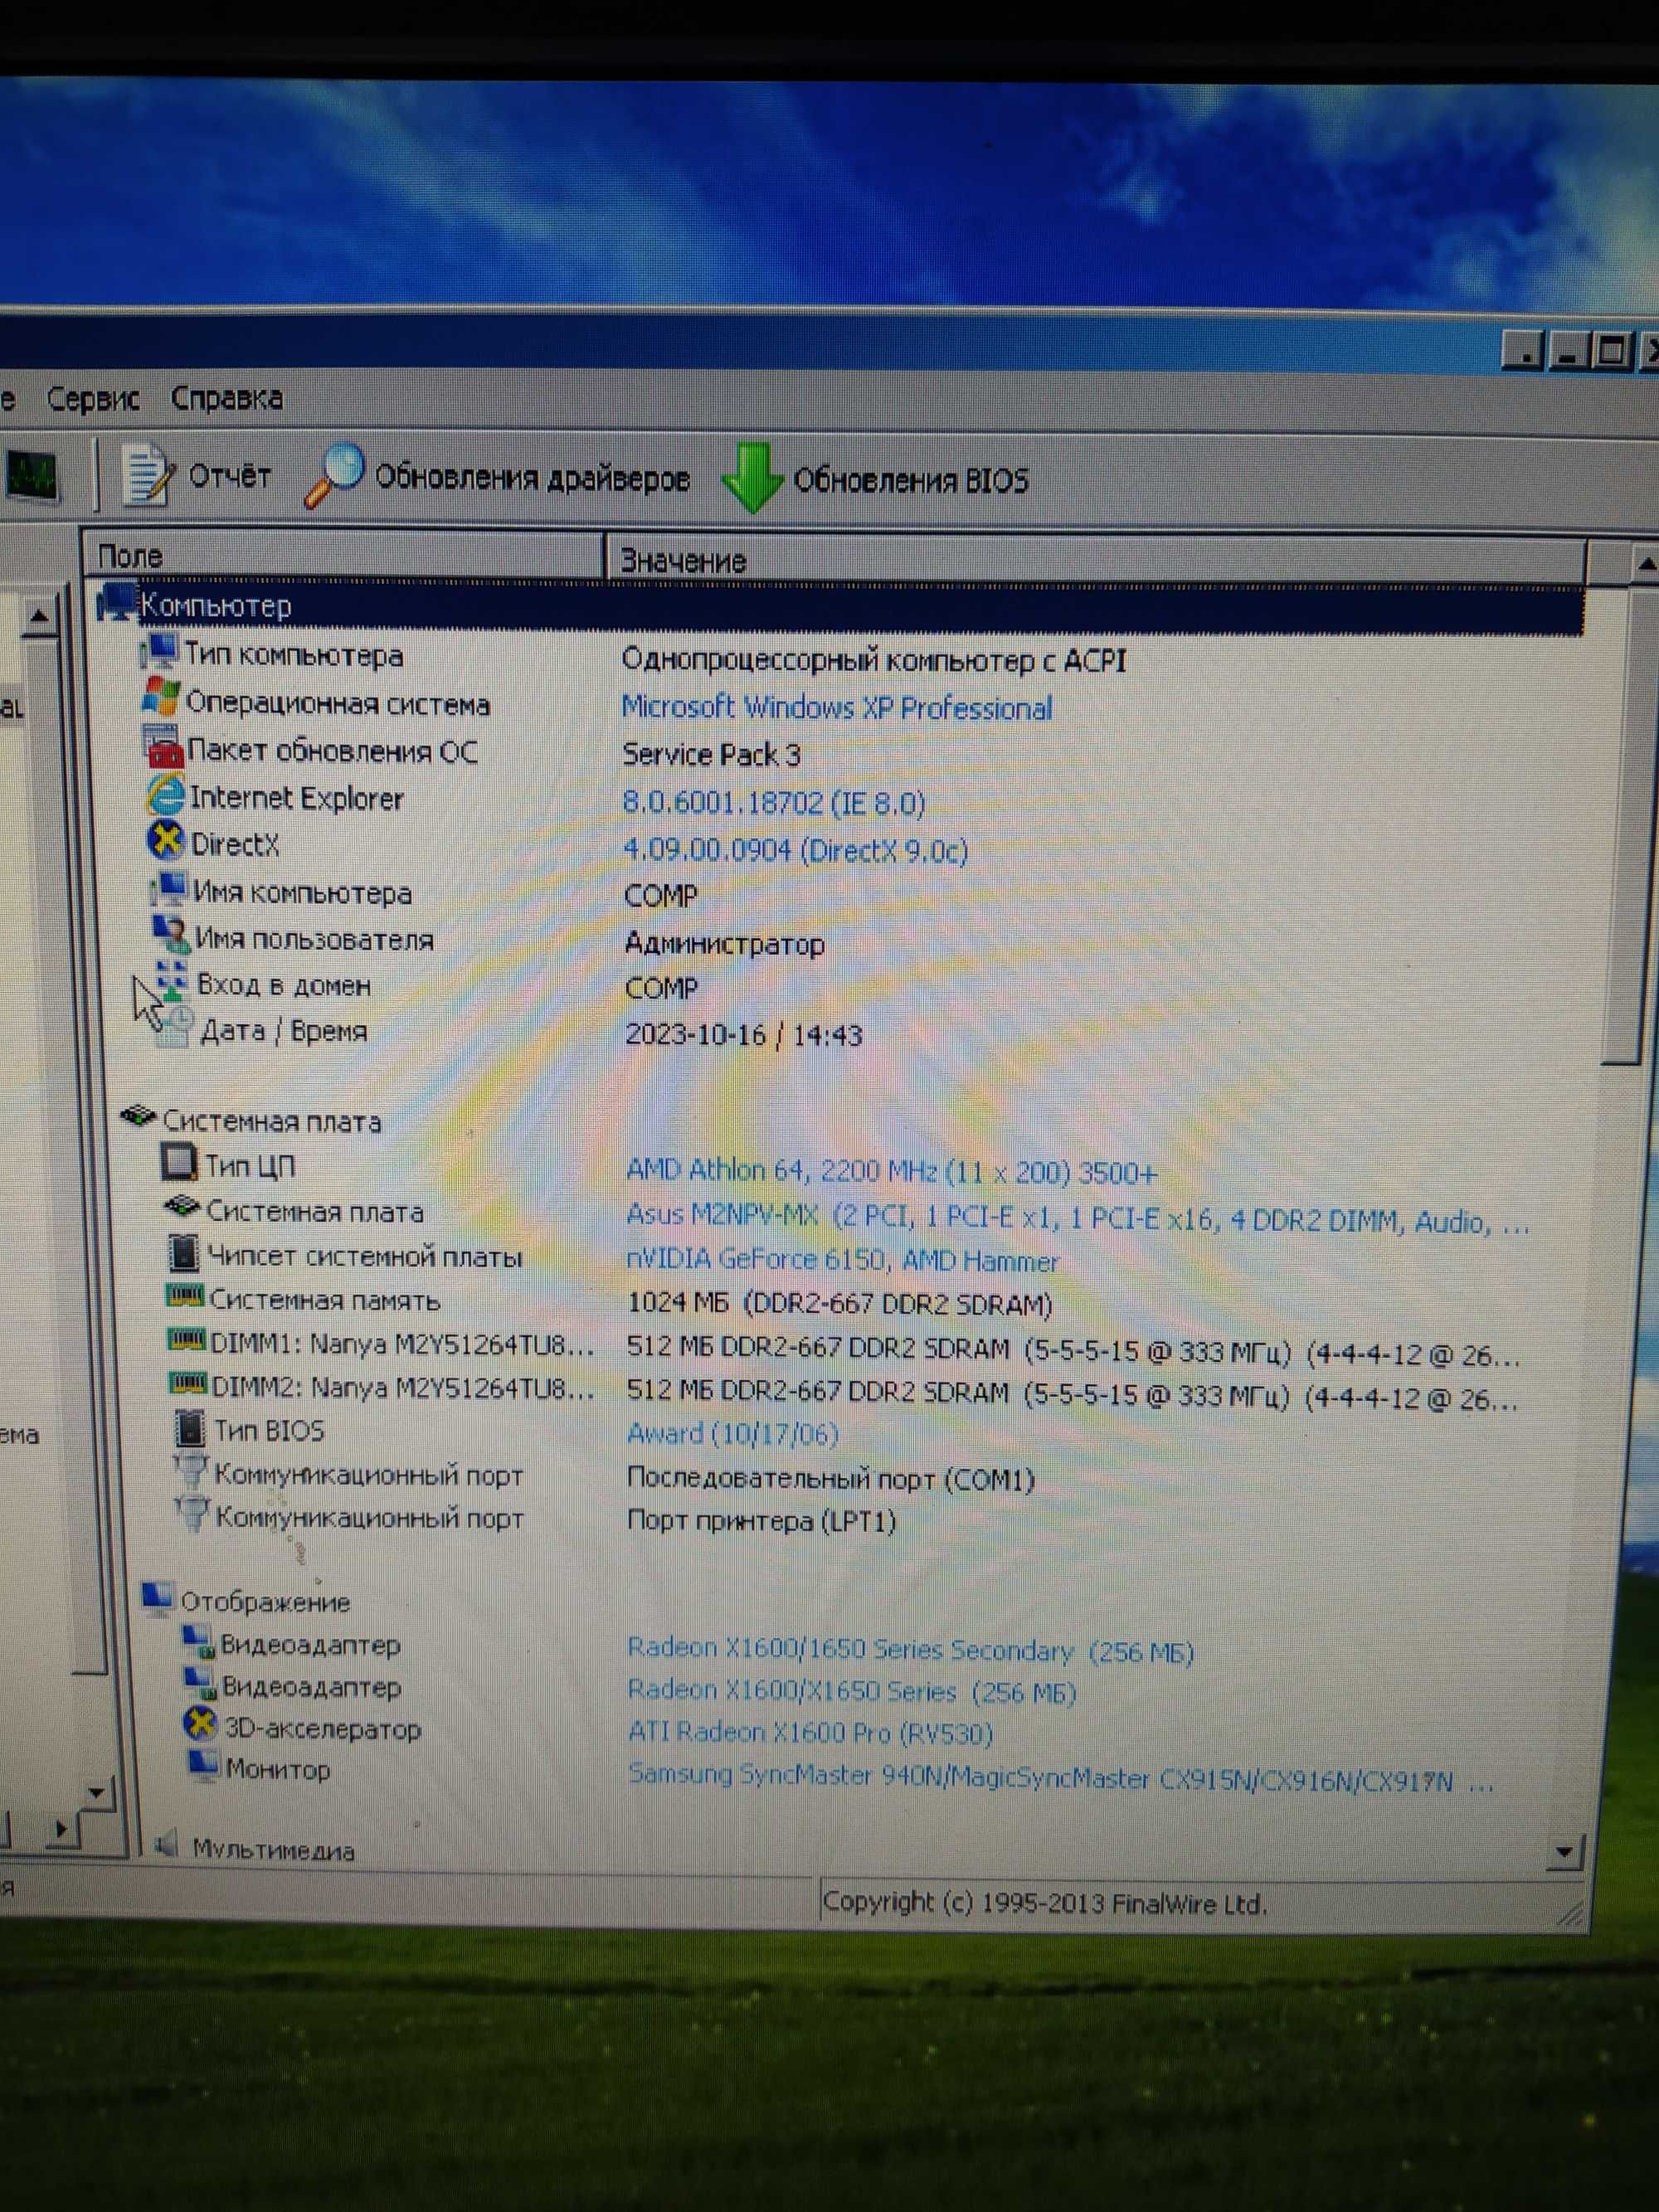Click the Отображение section header icon
The image size is (1659, 2212).
pyautogui.click(x=156, y=1597)
